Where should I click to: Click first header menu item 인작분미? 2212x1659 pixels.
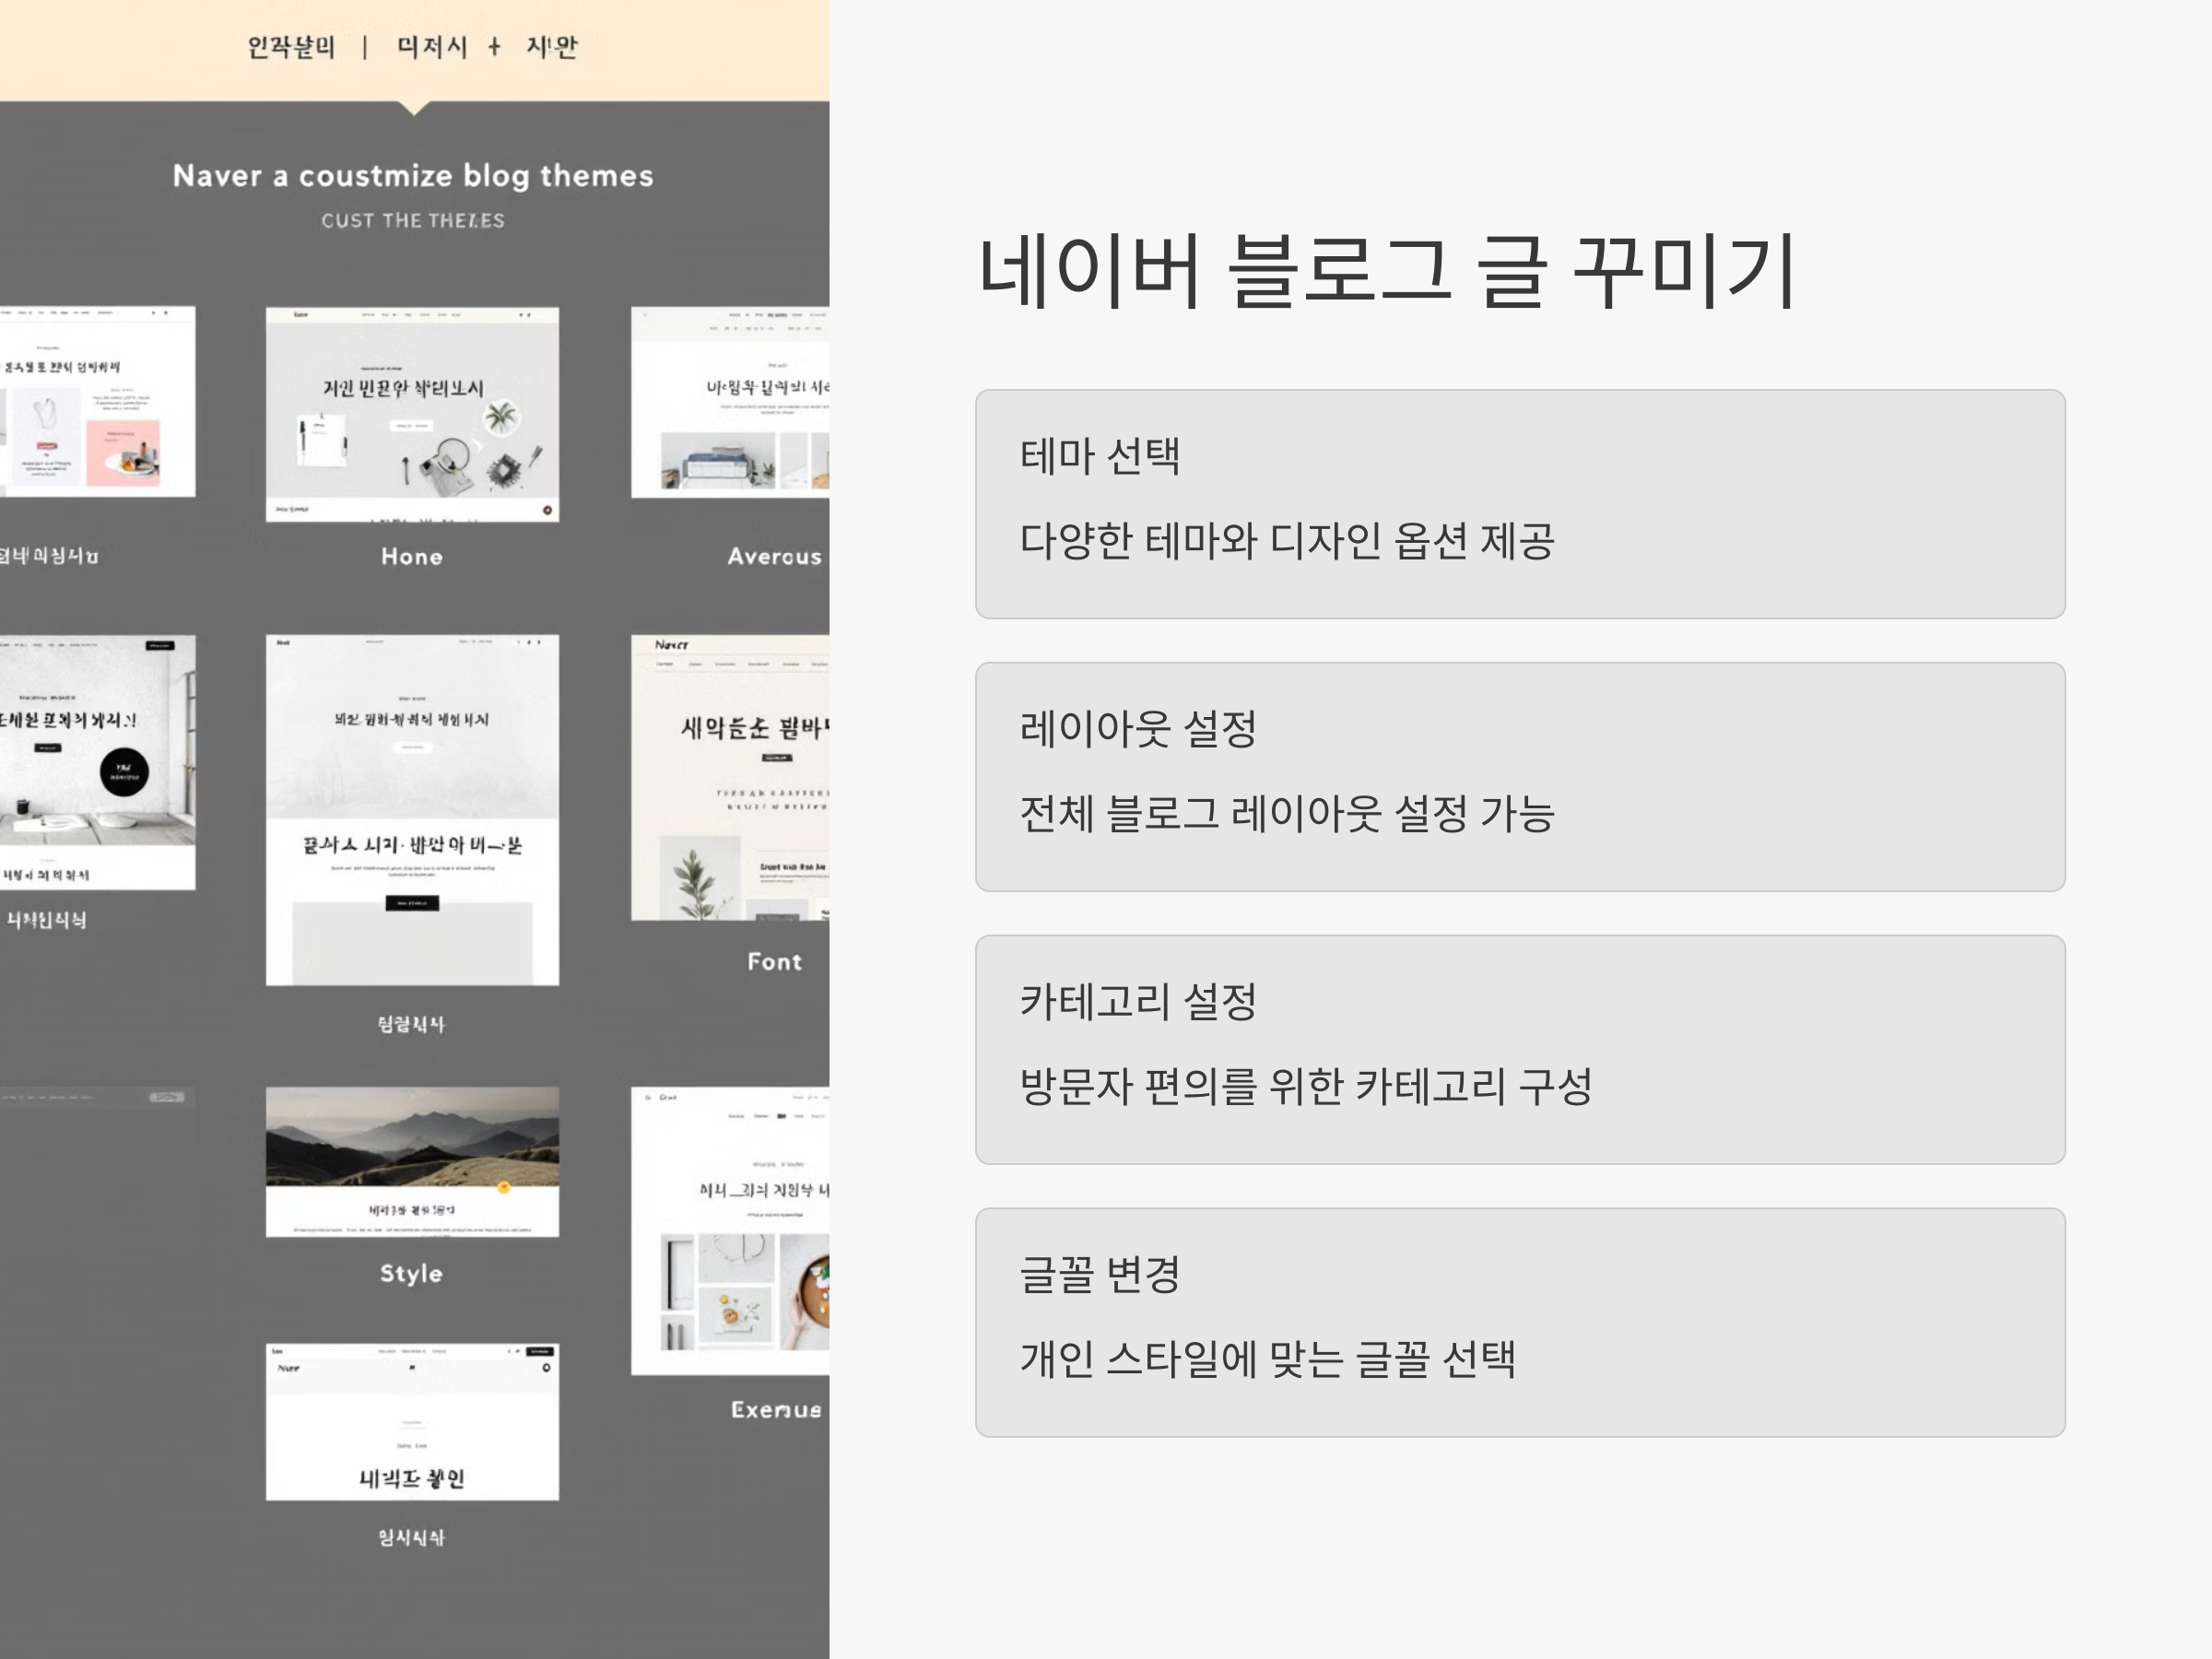click(x=291, y=47)
